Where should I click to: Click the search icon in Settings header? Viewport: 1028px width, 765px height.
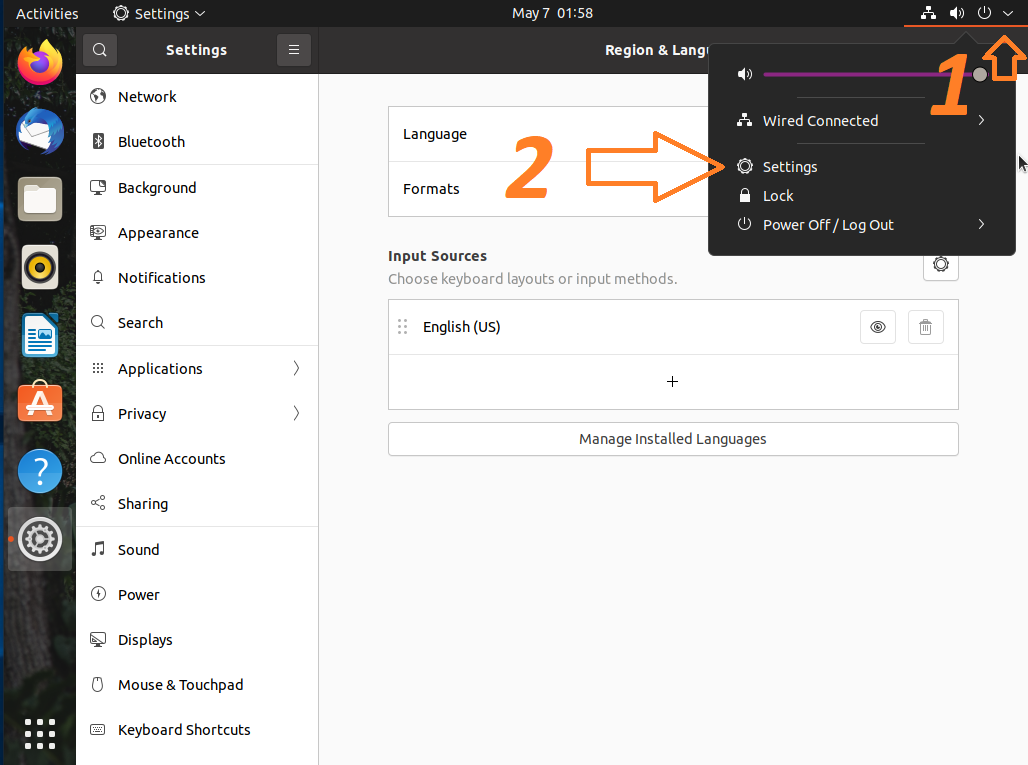(100, 50)
